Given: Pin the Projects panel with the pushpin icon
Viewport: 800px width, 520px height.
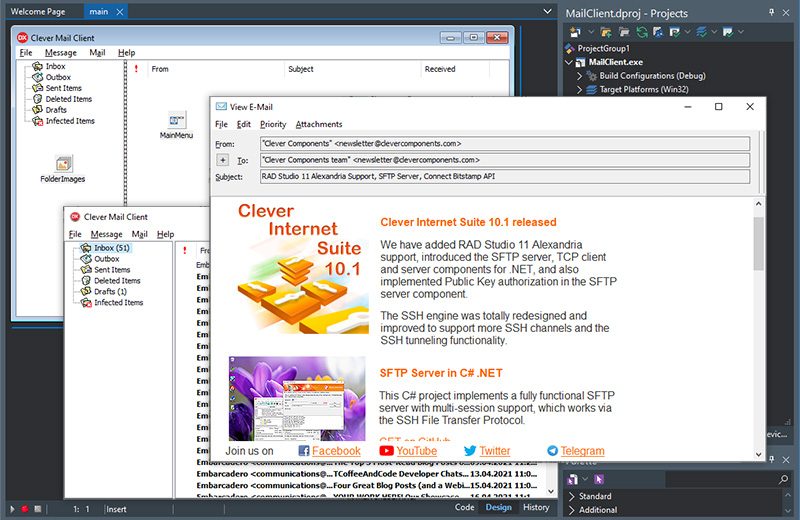Looking at the screenshot, I should (771, 12).
